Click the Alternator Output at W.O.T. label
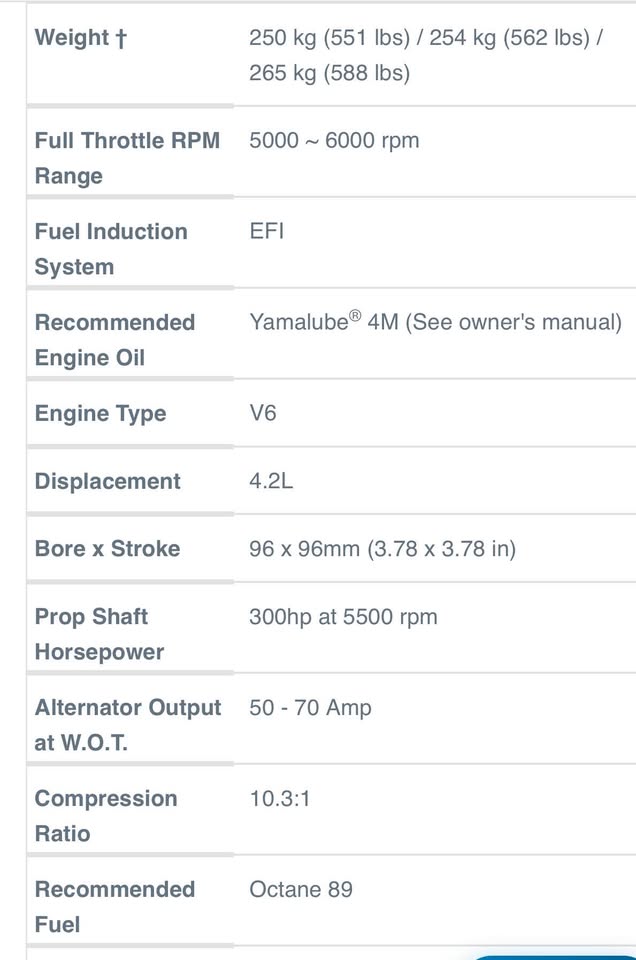The image size is (636, 960). point(128,725)
